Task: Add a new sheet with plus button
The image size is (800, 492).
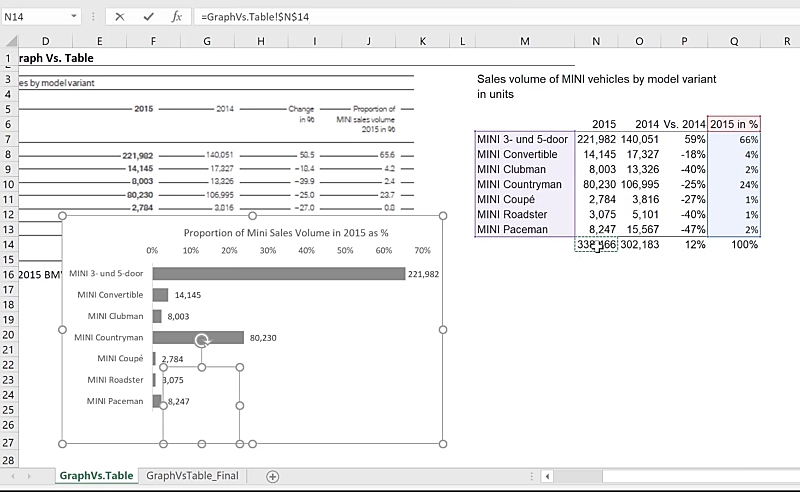Action: click(272, 476)
